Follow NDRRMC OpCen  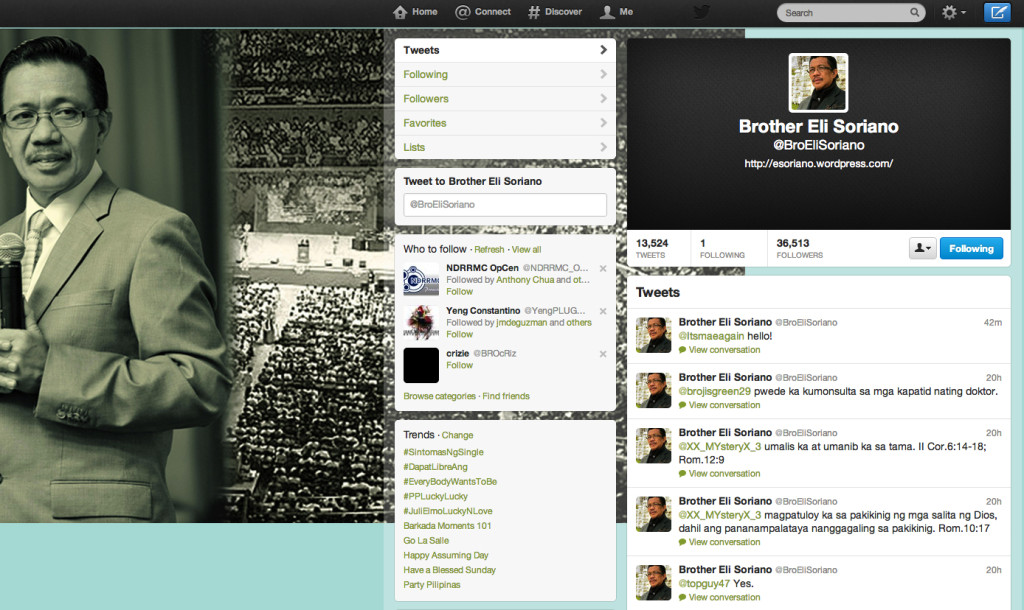(459, 291)
